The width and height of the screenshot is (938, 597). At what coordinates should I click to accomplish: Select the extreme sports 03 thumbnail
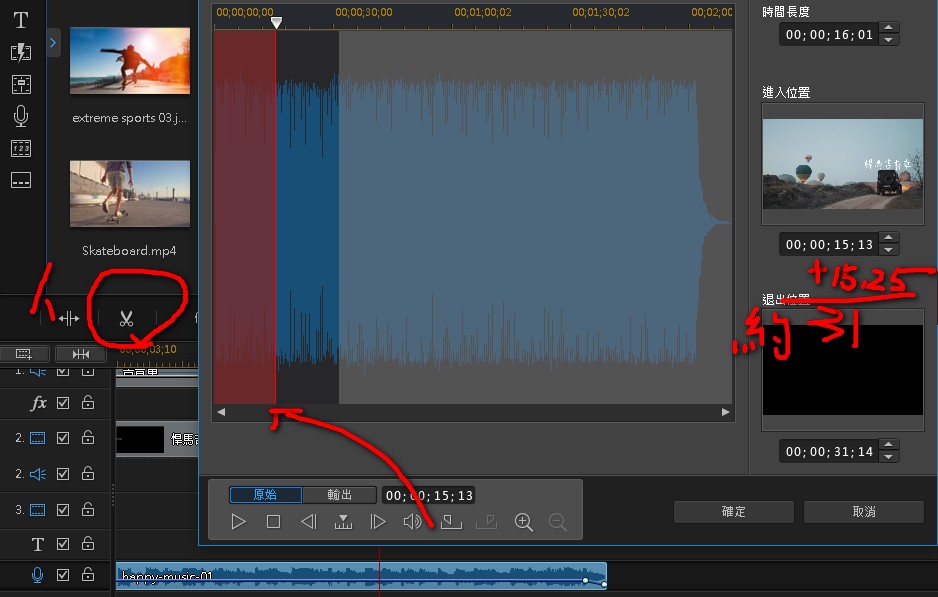coord(130,60)
